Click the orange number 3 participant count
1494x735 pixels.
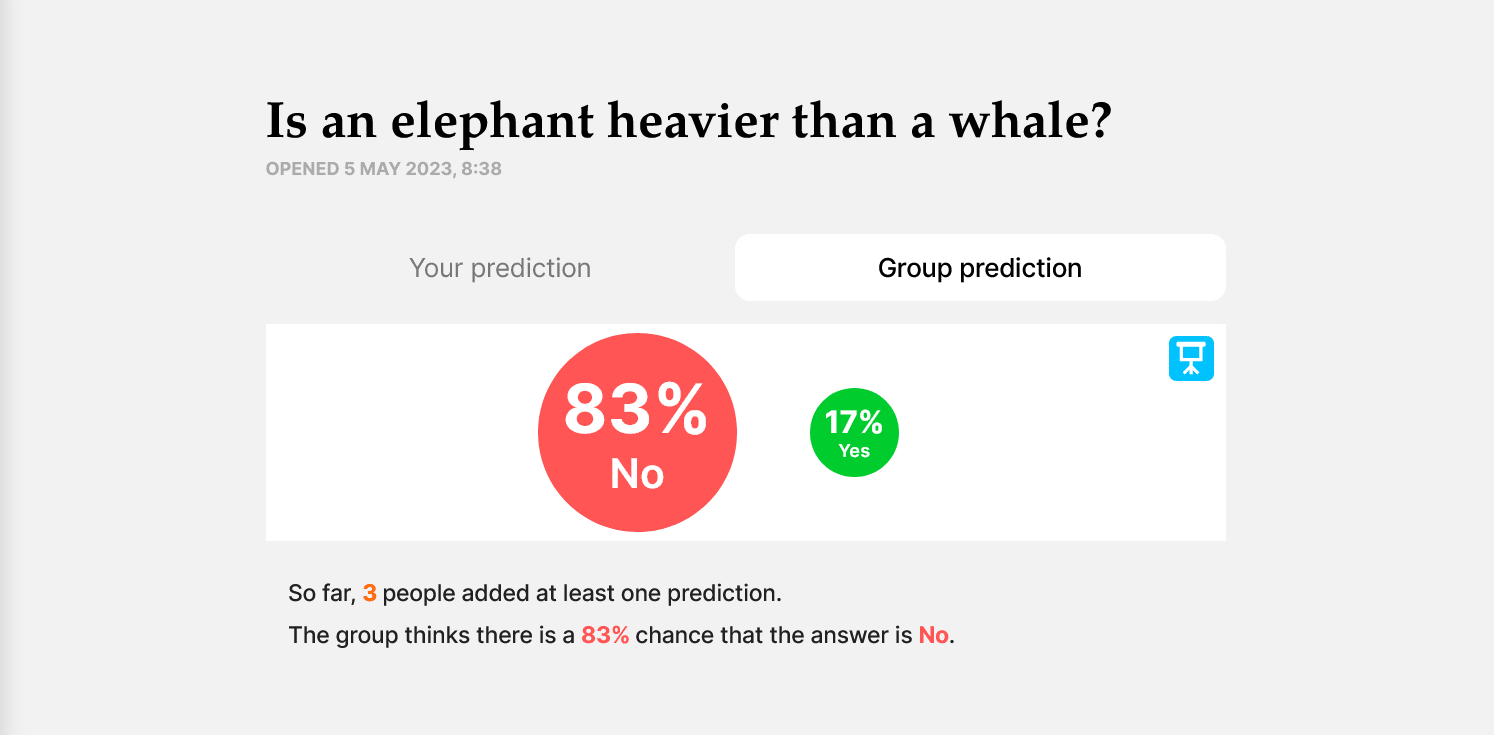pos(369,593)
